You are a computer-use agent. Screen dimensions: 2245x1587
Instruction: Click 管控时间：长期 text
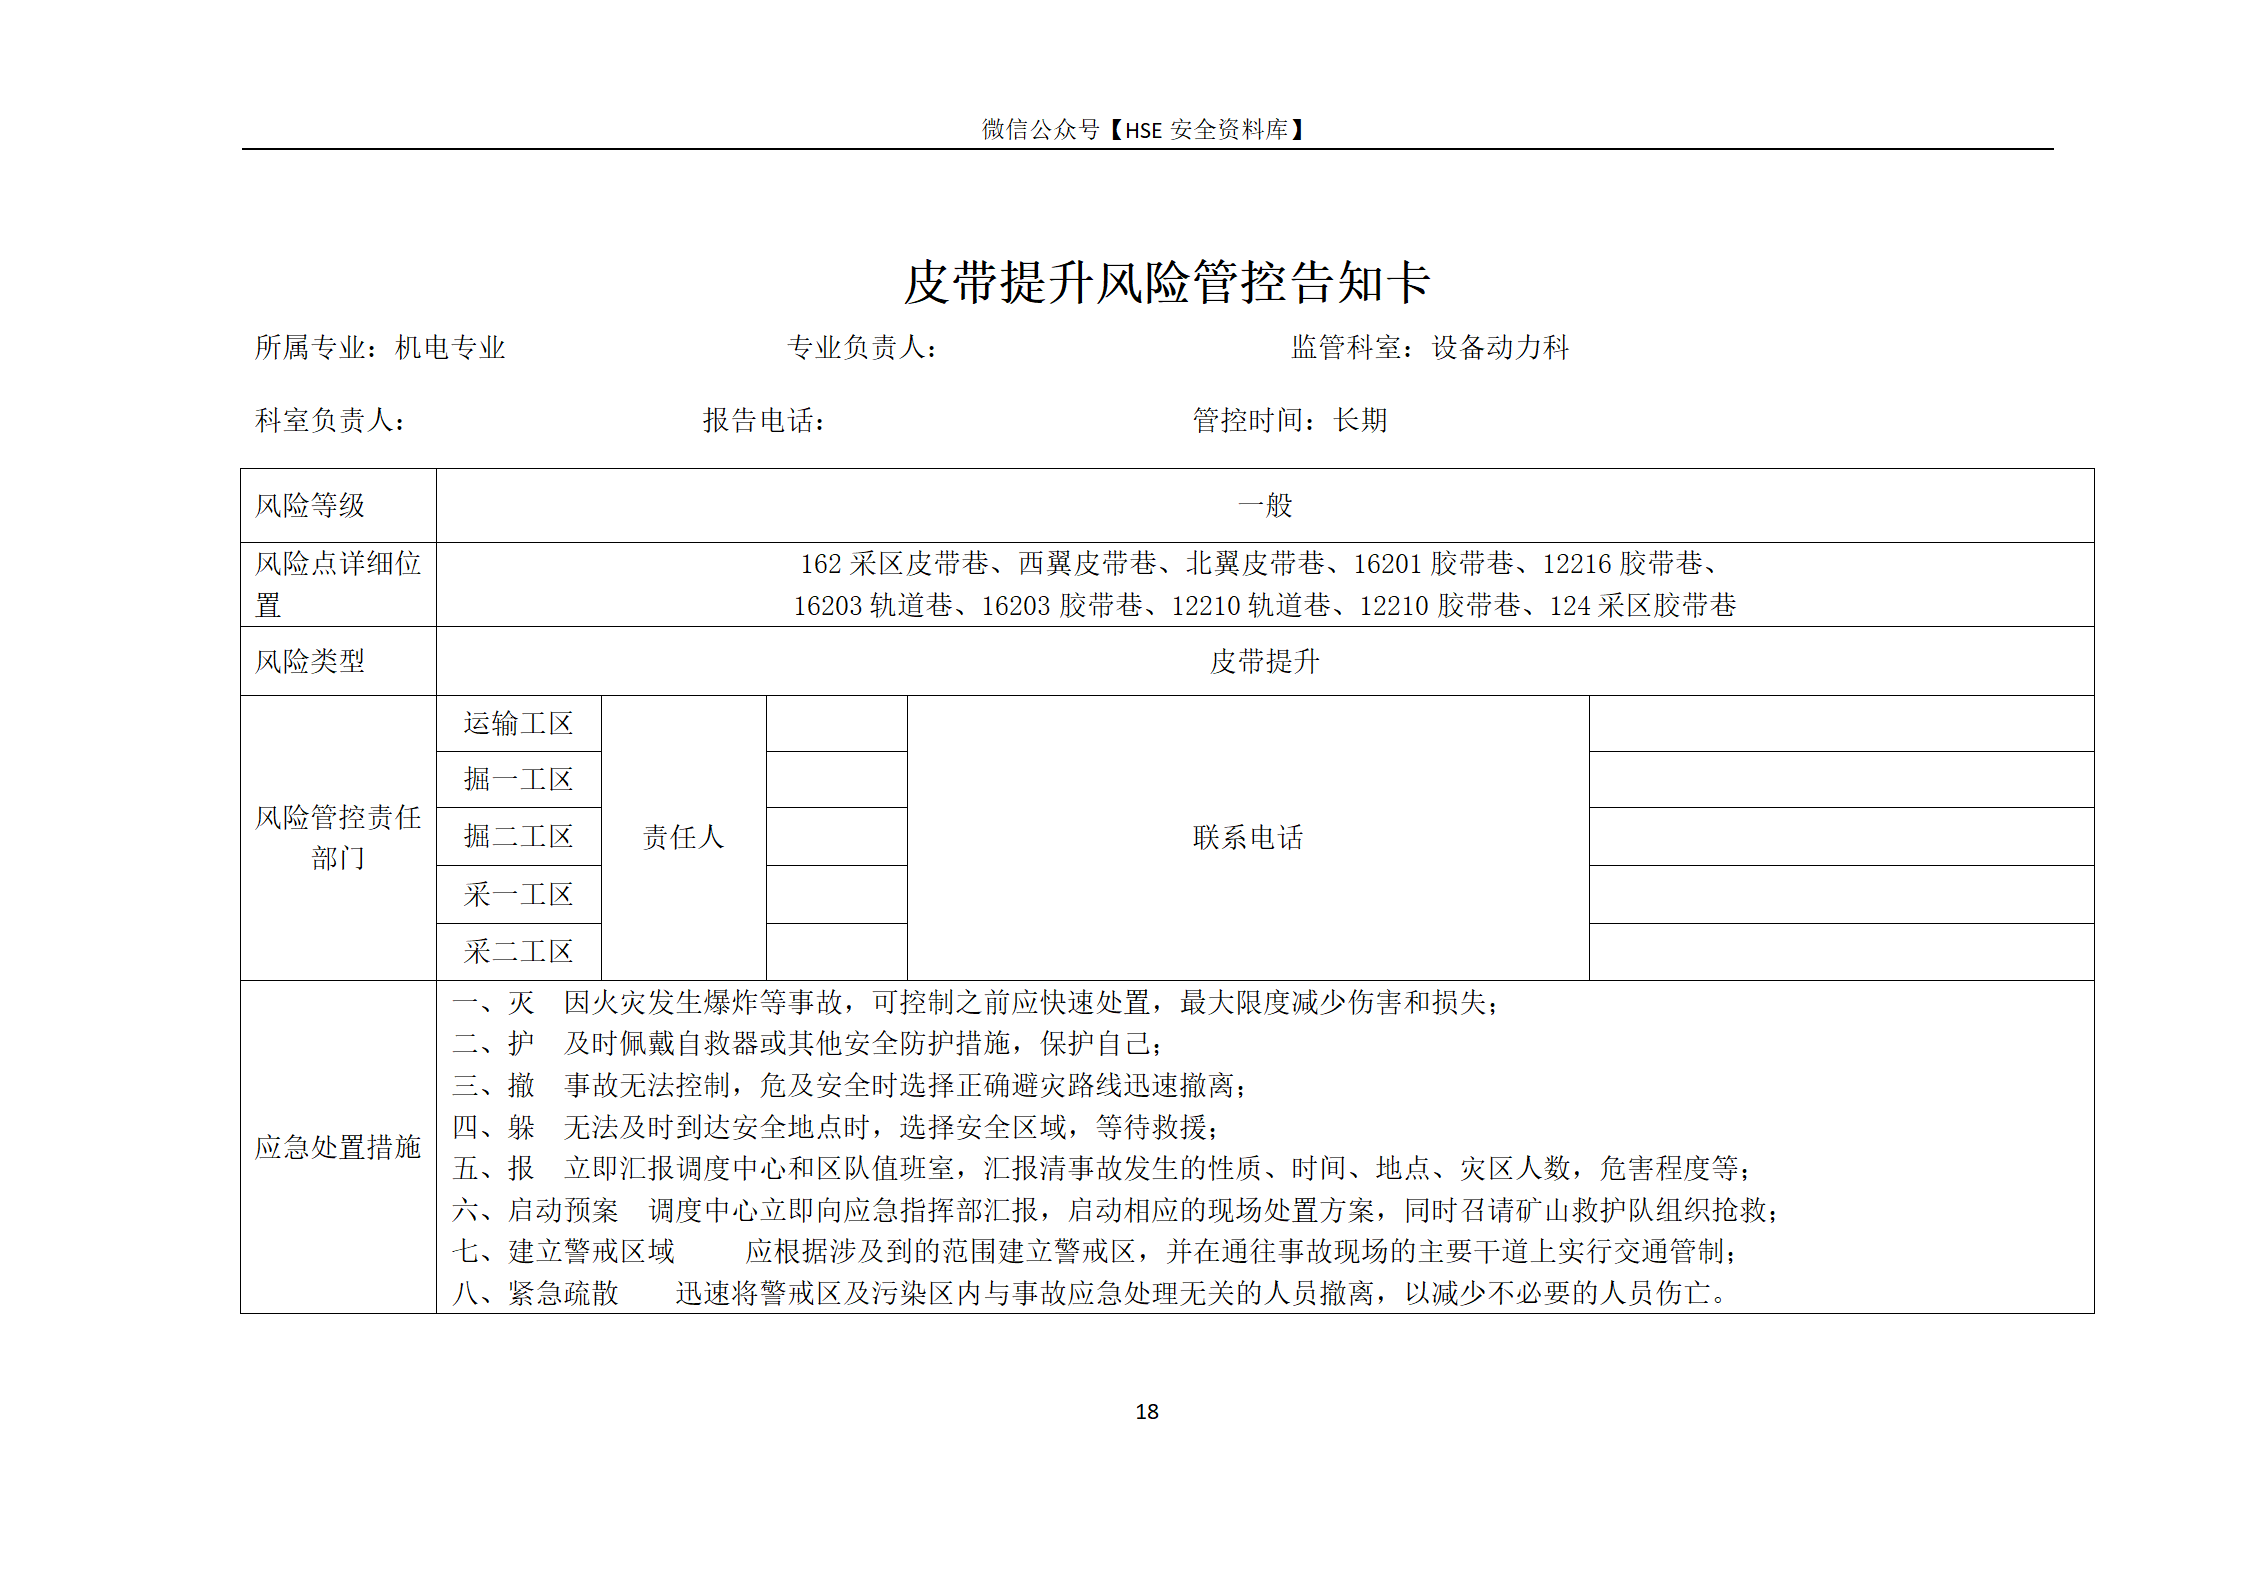click(1290, 420)
